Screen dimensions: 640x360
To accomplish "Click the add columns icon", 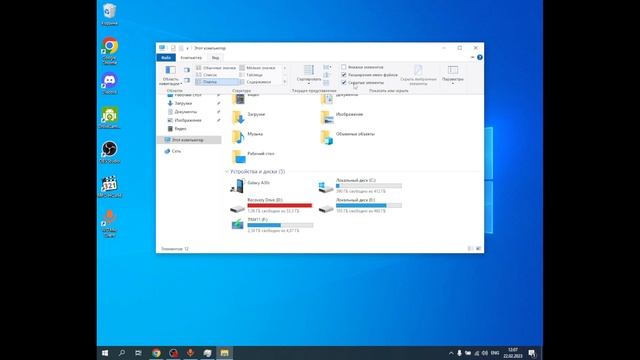I will [327, 75].
